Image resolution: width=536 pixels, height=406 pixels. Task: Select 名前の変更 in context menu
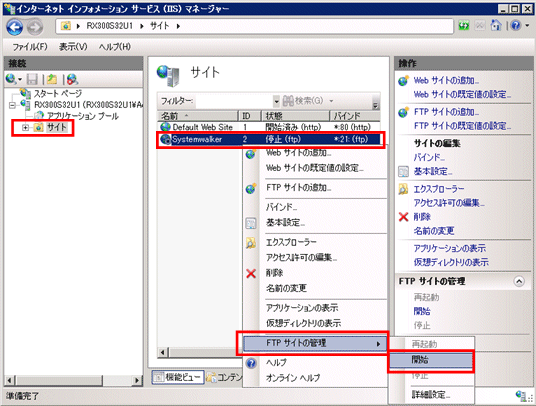point(286,288)
